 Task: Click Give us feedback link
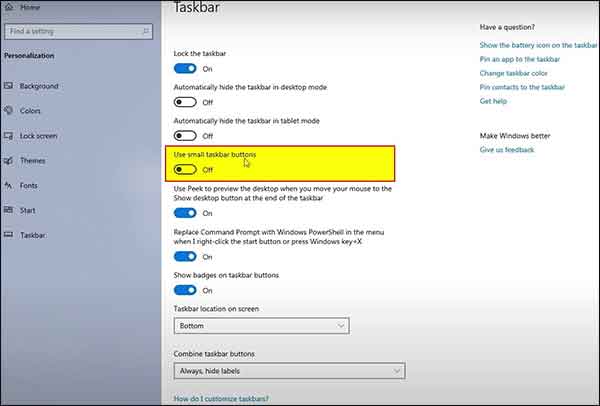[507, 150]
